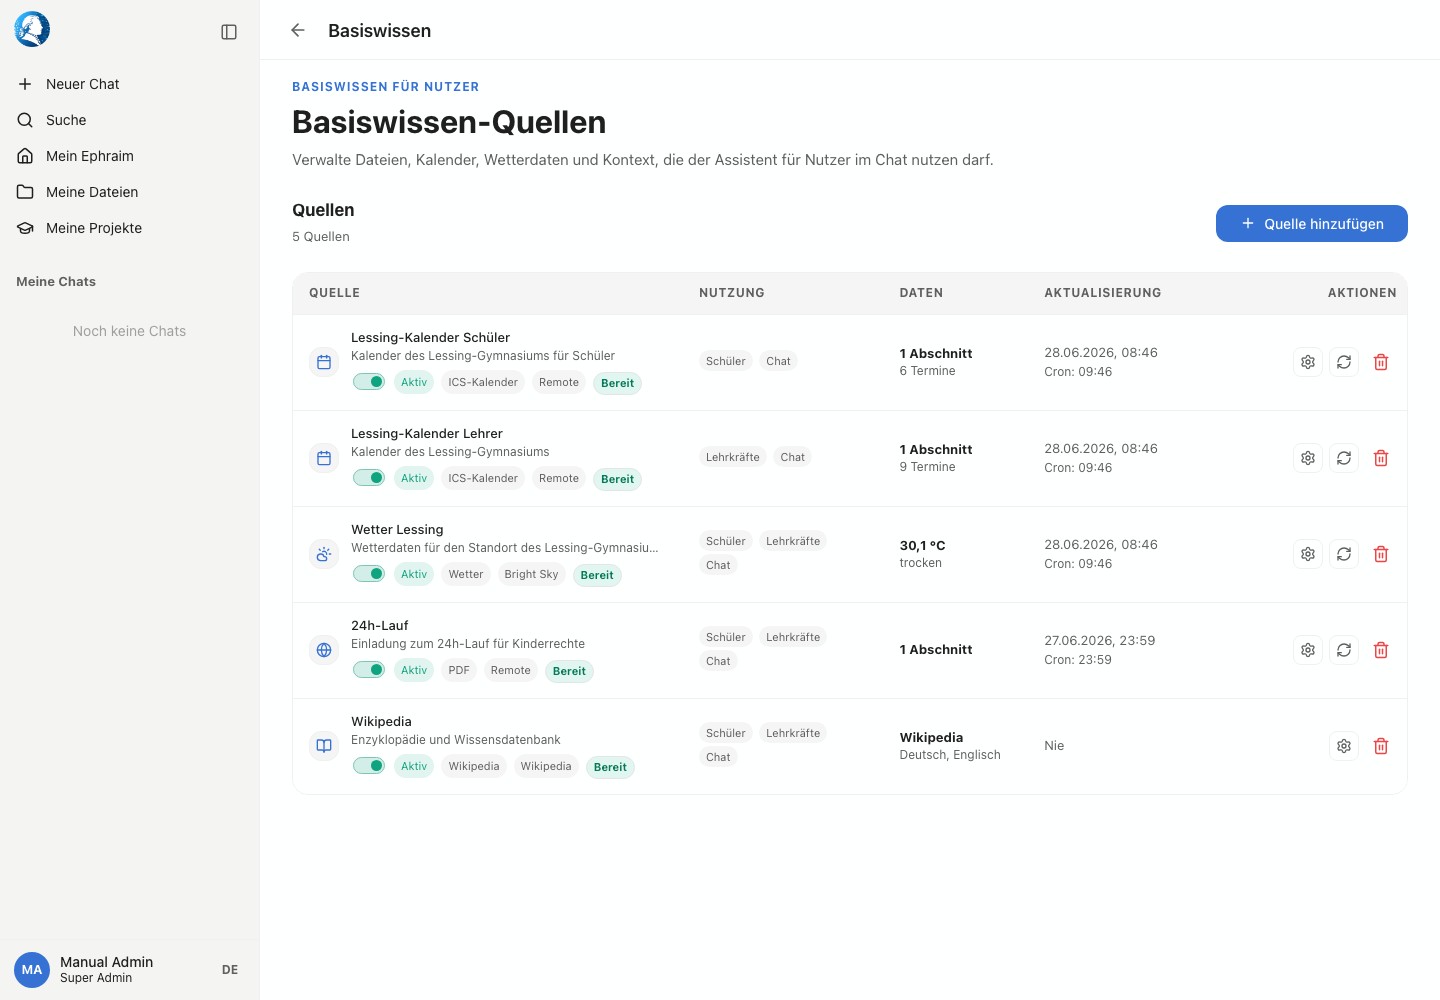Go back using the arrow icon
The image size is (1440, 1000).
click(x=297, y=30)
